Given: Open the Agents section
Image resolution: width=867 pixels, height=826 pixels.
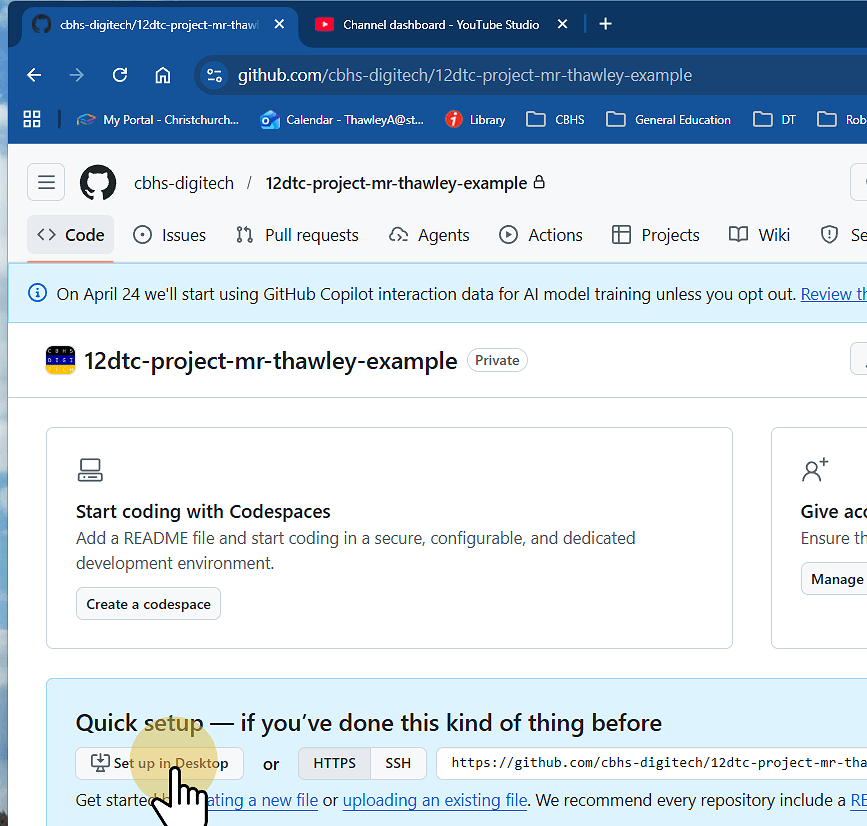Looking at the screenshot, I should click(x=429, y=234).
